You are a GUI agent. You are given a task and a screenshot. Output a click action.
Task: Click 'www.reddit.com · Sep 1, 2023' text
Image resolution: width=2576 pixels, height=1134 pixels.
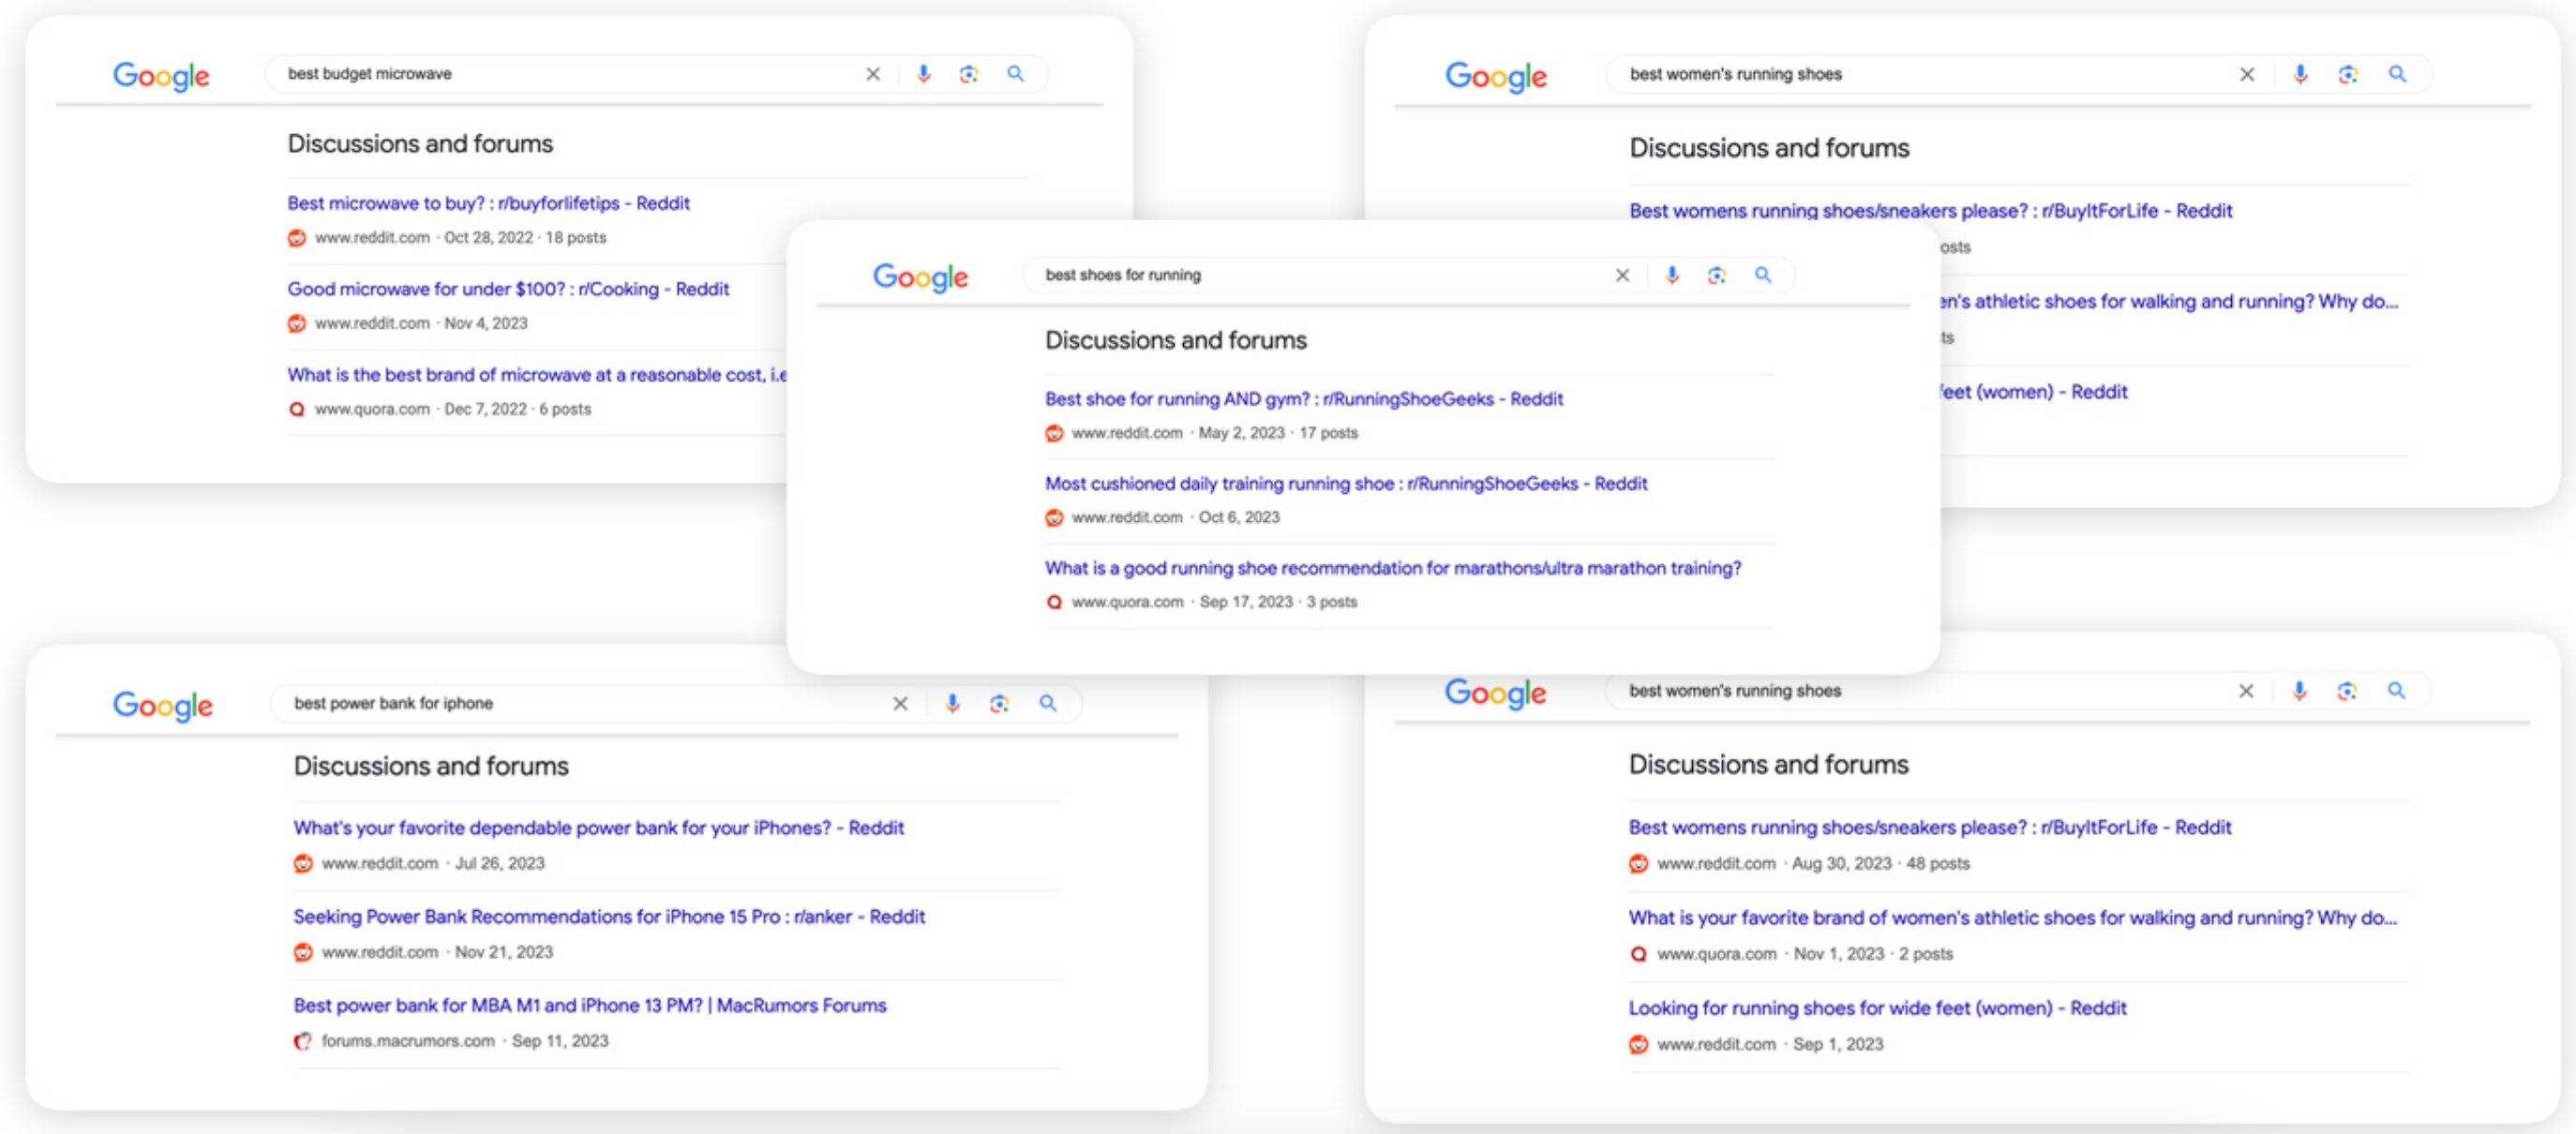1769,1044
